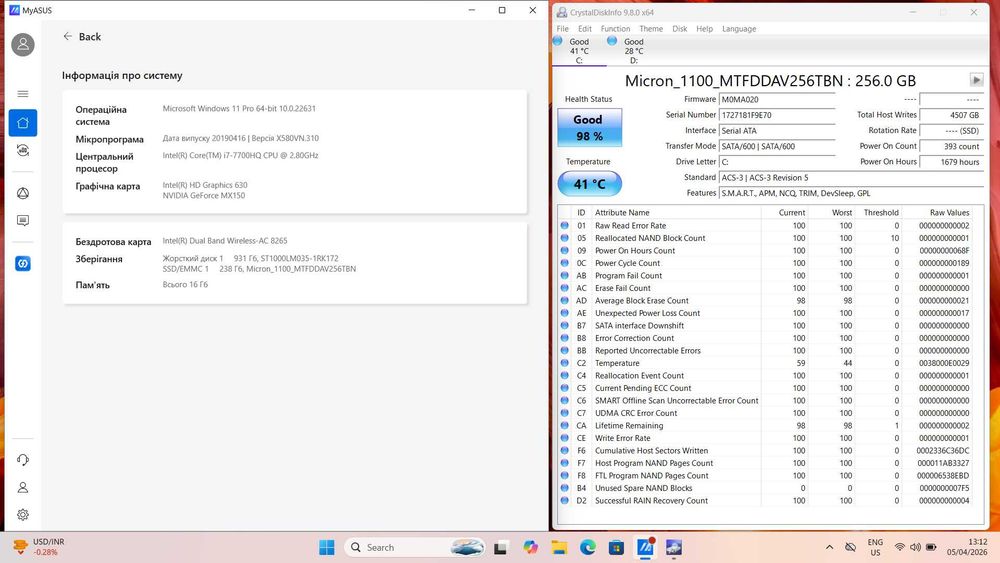Open the MyASUS headset support icon
Viewport: 1000px width, 563px height.
[23, 460]
